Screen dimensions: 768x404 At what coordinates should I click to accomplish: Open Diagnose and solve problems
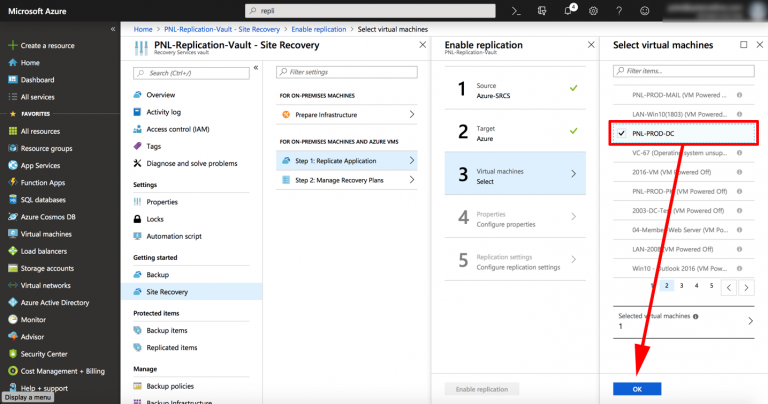tap(192, 164)
